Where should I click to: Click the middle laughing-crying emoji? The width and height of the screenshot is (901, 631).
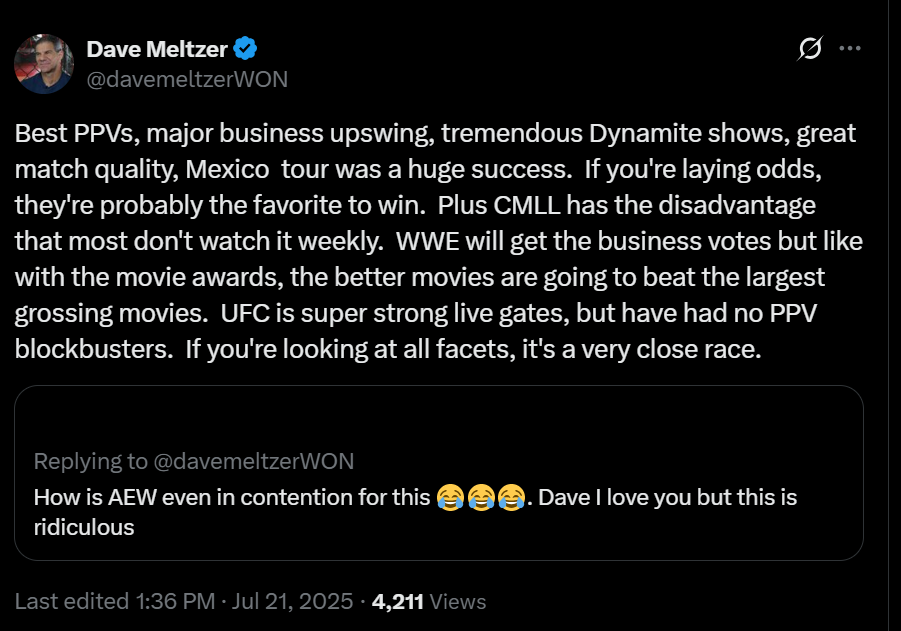tap(481, 497)
